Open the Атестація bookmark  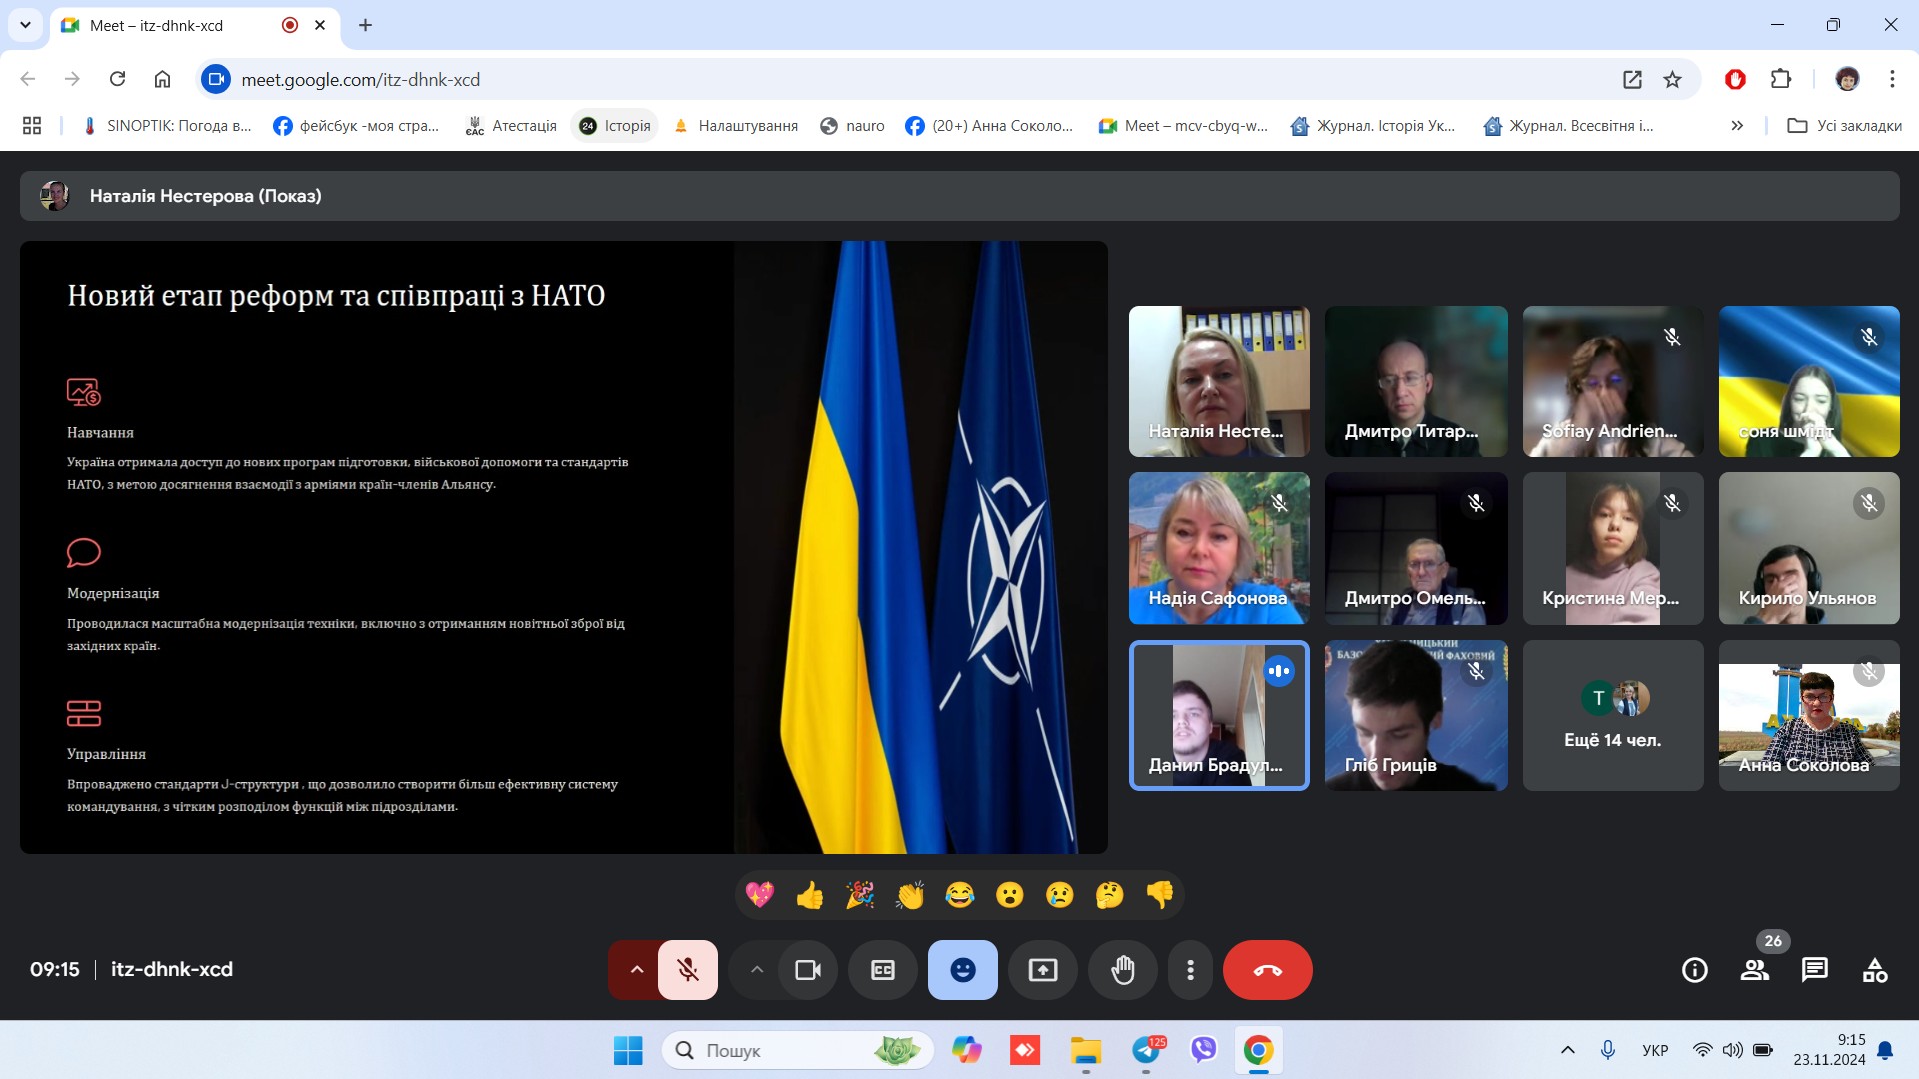511,125
